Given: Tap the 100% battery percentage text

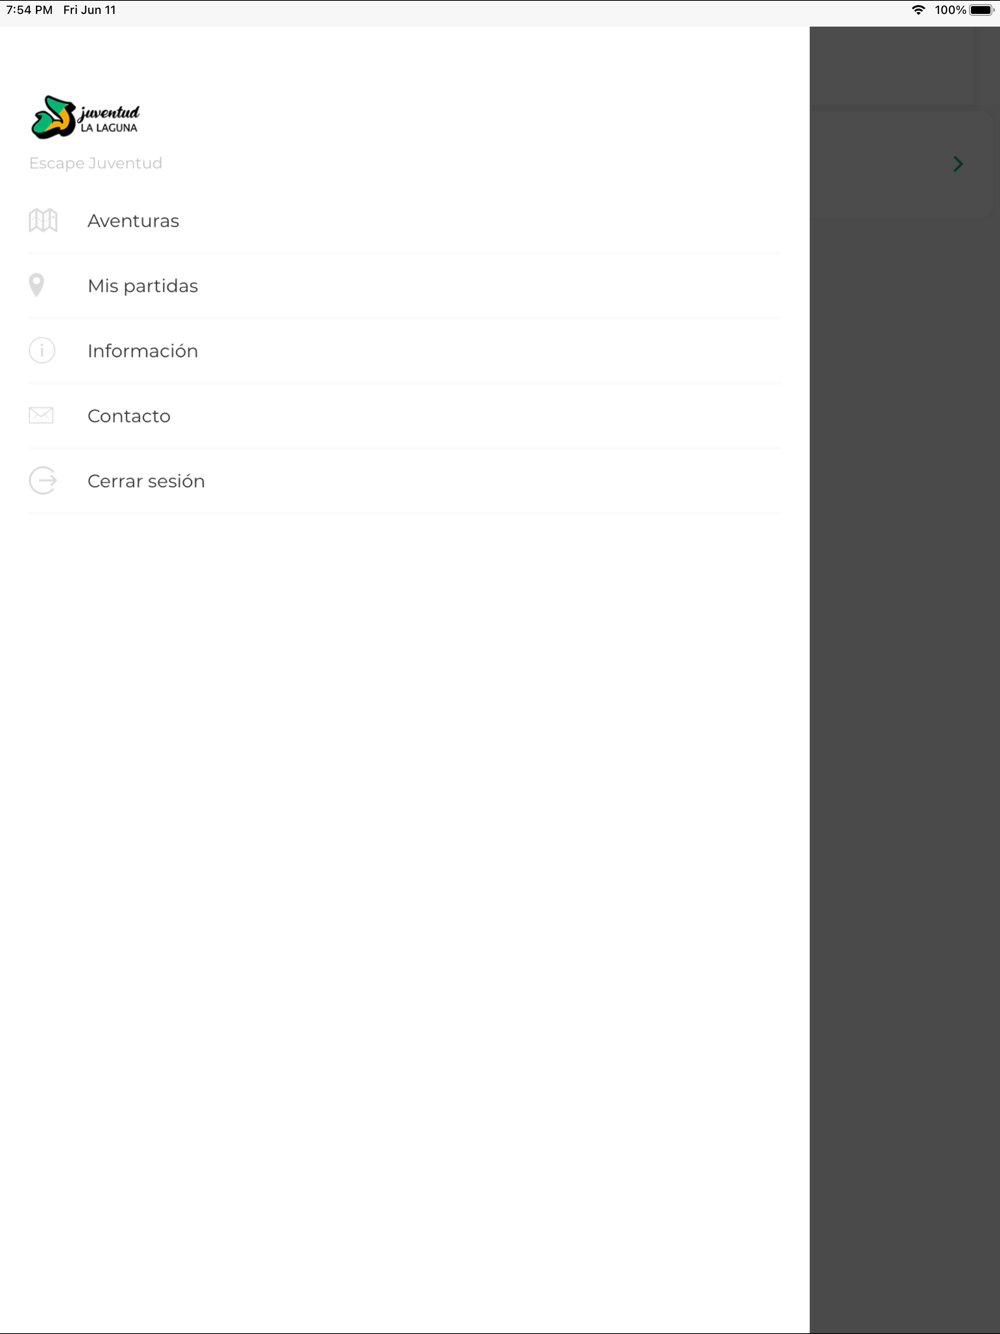Looking at the screenshot, I should [x=950, y=10].
